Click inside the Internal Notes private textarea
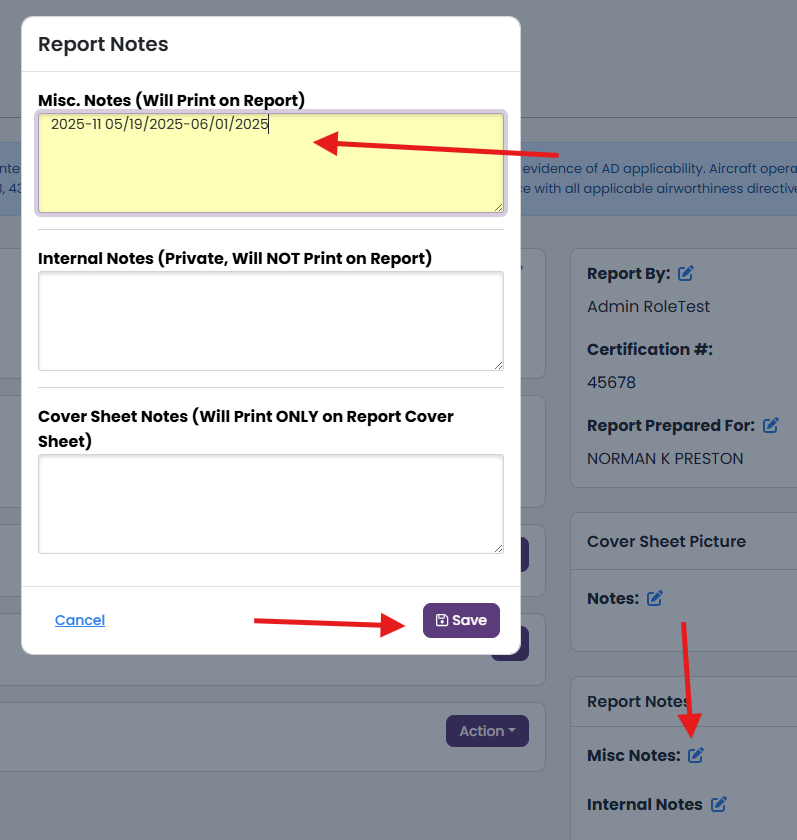The image size is (797, 840). click(x=271, y=321)
